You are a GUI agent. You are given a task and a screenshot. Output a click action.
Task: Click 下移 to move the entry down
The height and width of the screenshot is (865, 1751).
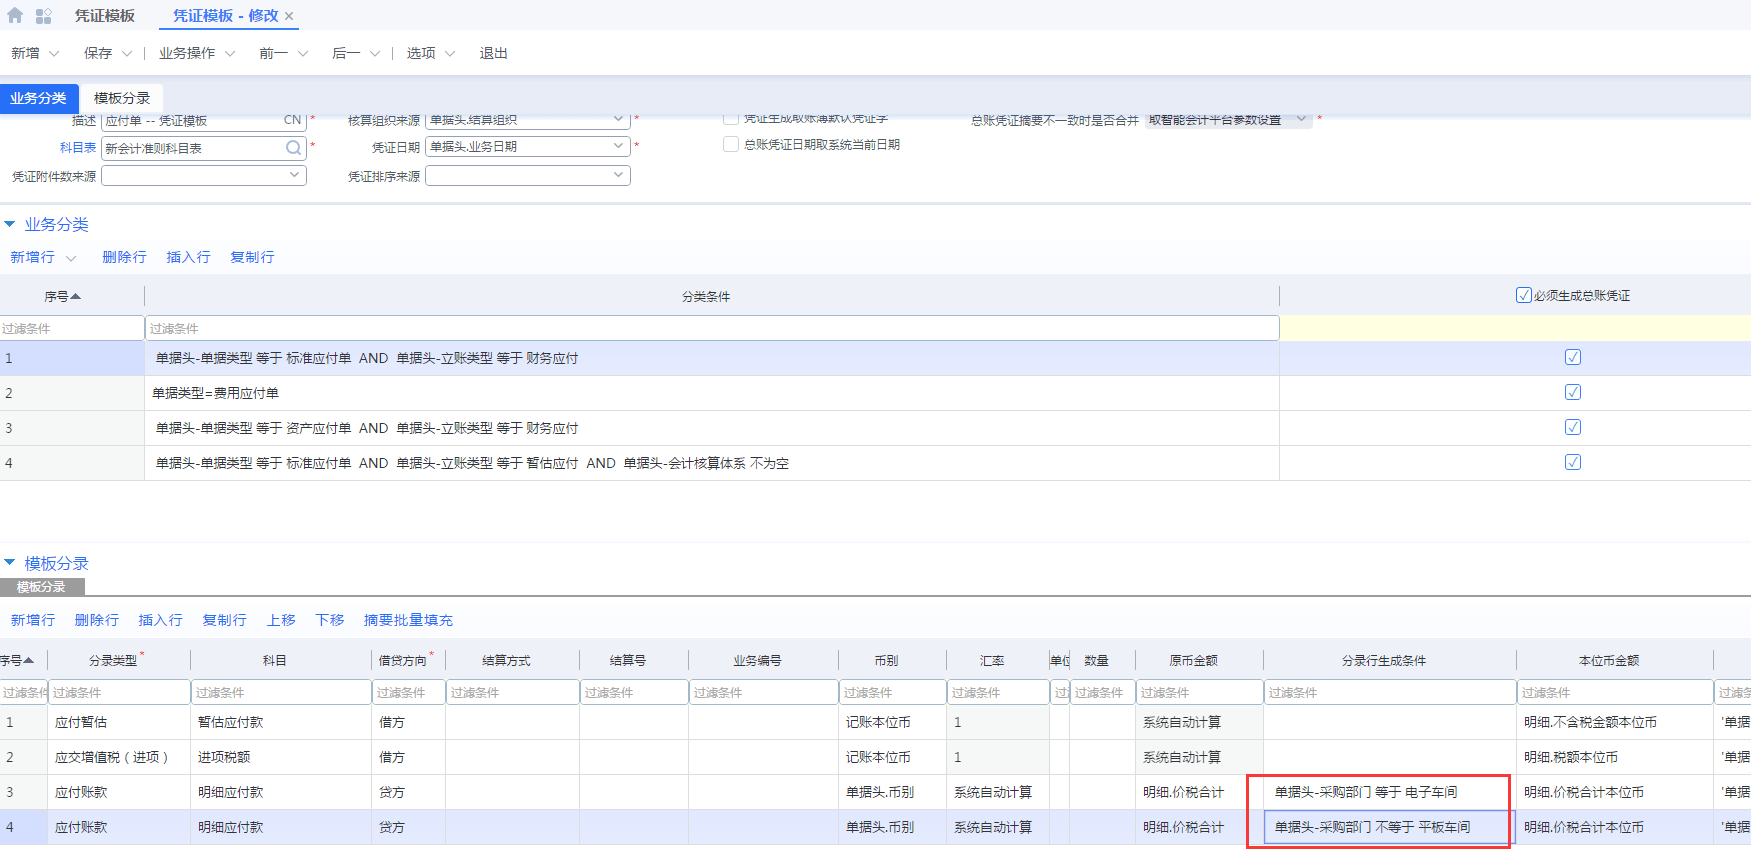coord(329,620)
